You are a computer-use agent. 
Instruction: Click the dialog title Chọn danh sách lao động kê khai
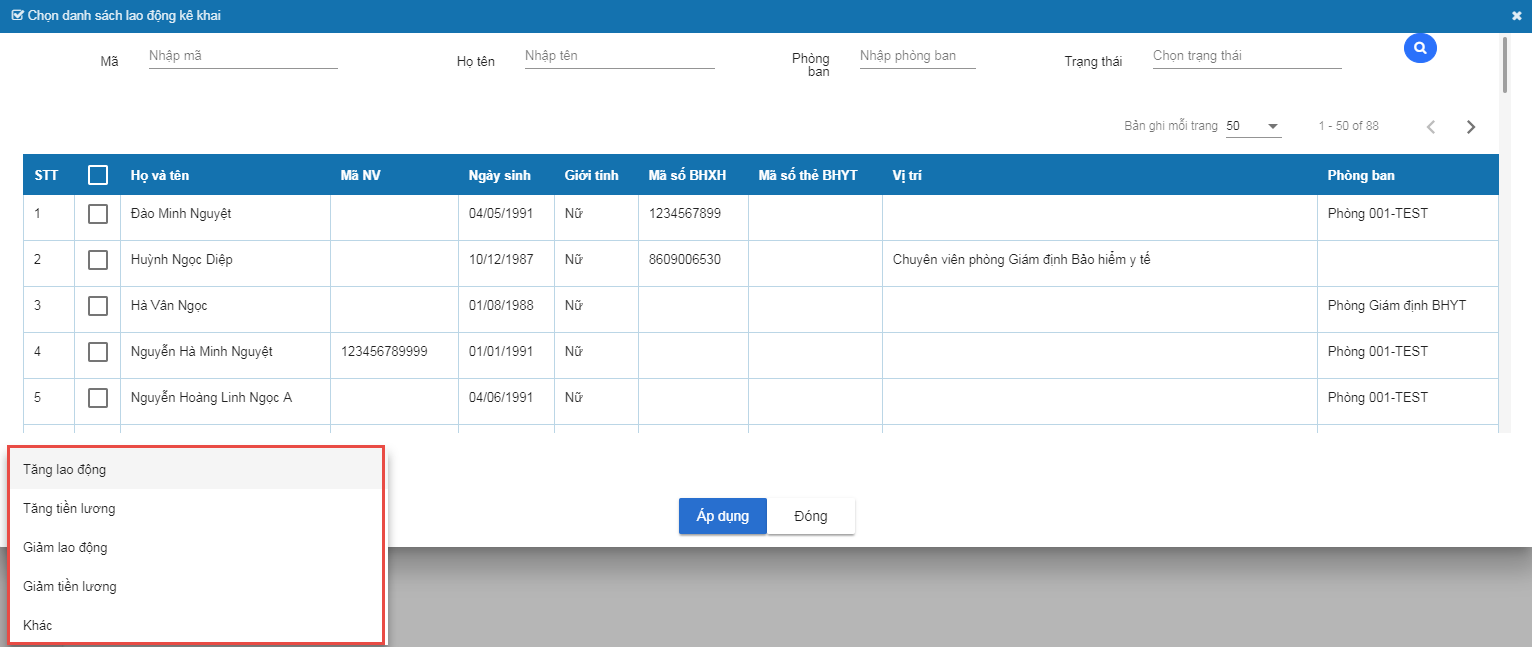pos(124,16)
